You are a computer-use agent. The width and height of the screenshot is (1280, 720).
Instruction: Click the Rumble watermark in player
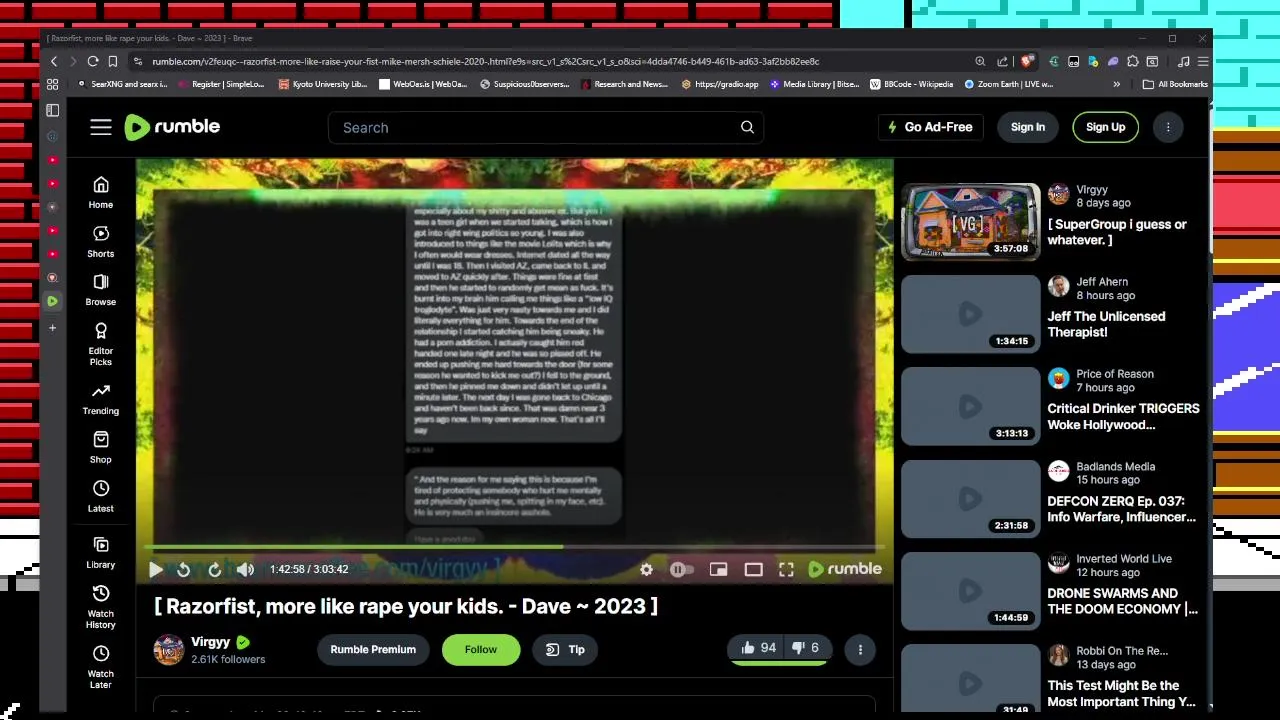[x=845, y=569]
